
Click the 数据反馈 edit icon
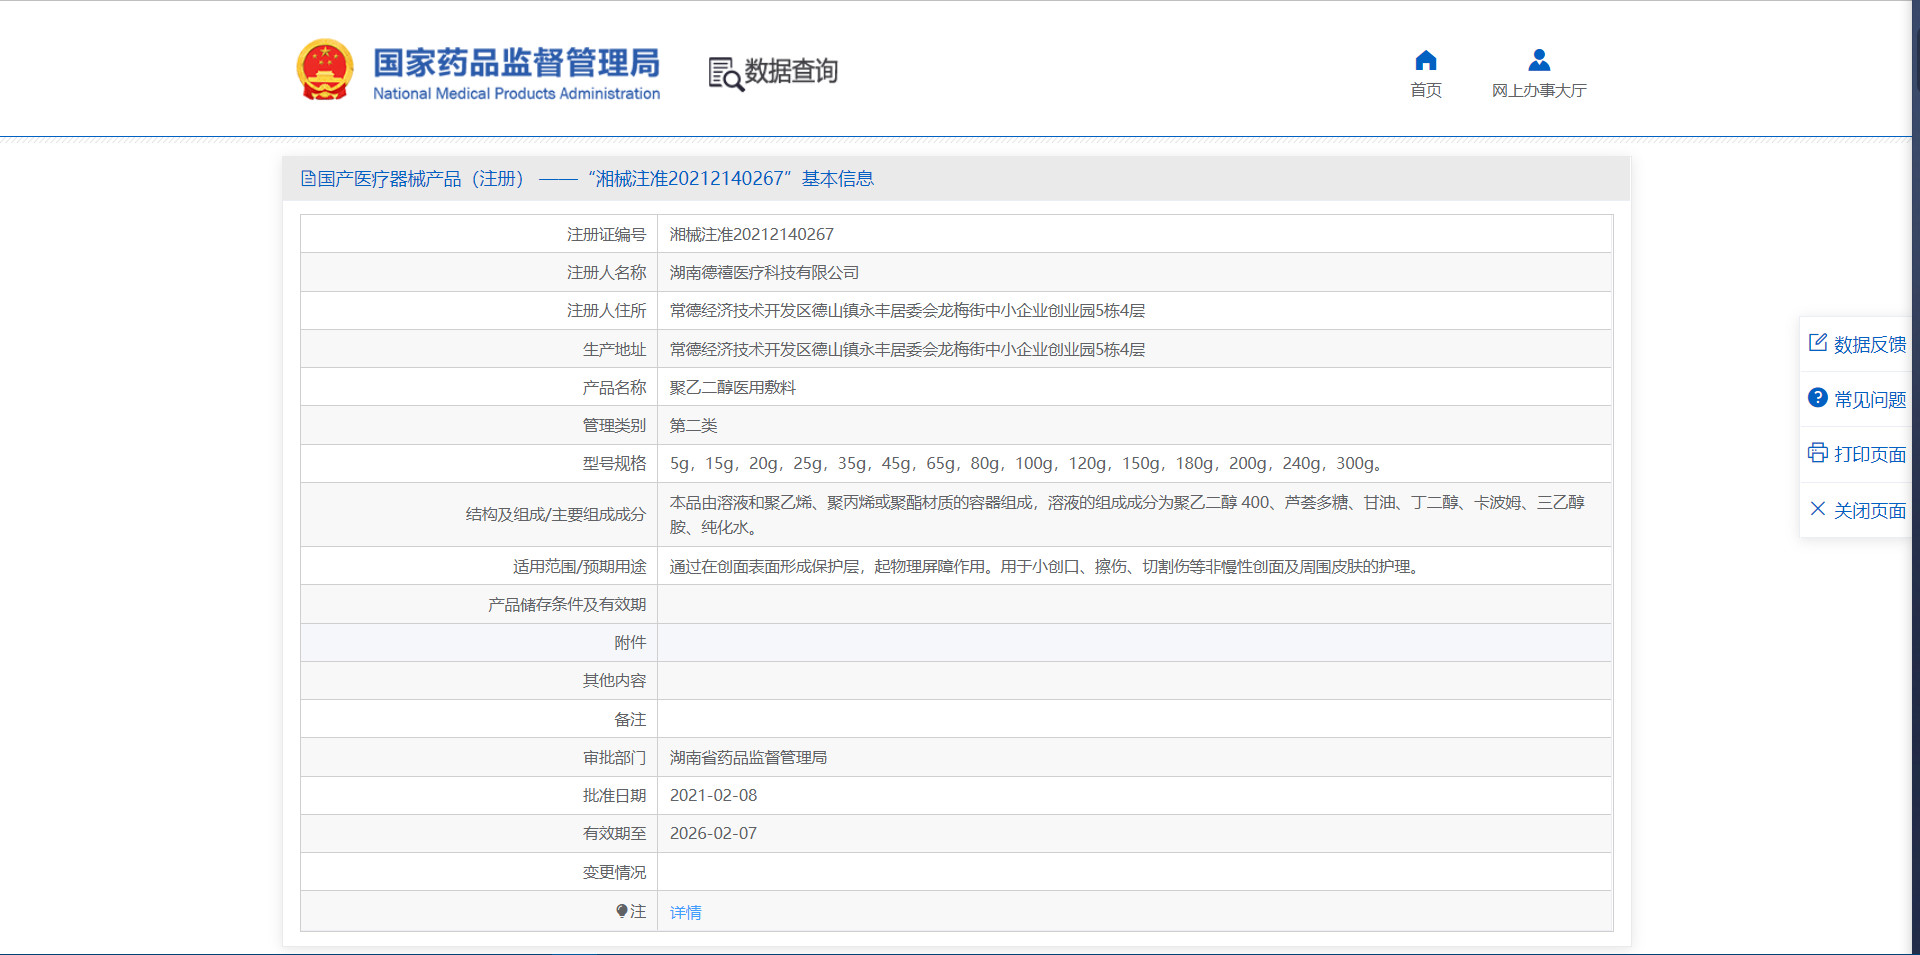[1818, 343]
